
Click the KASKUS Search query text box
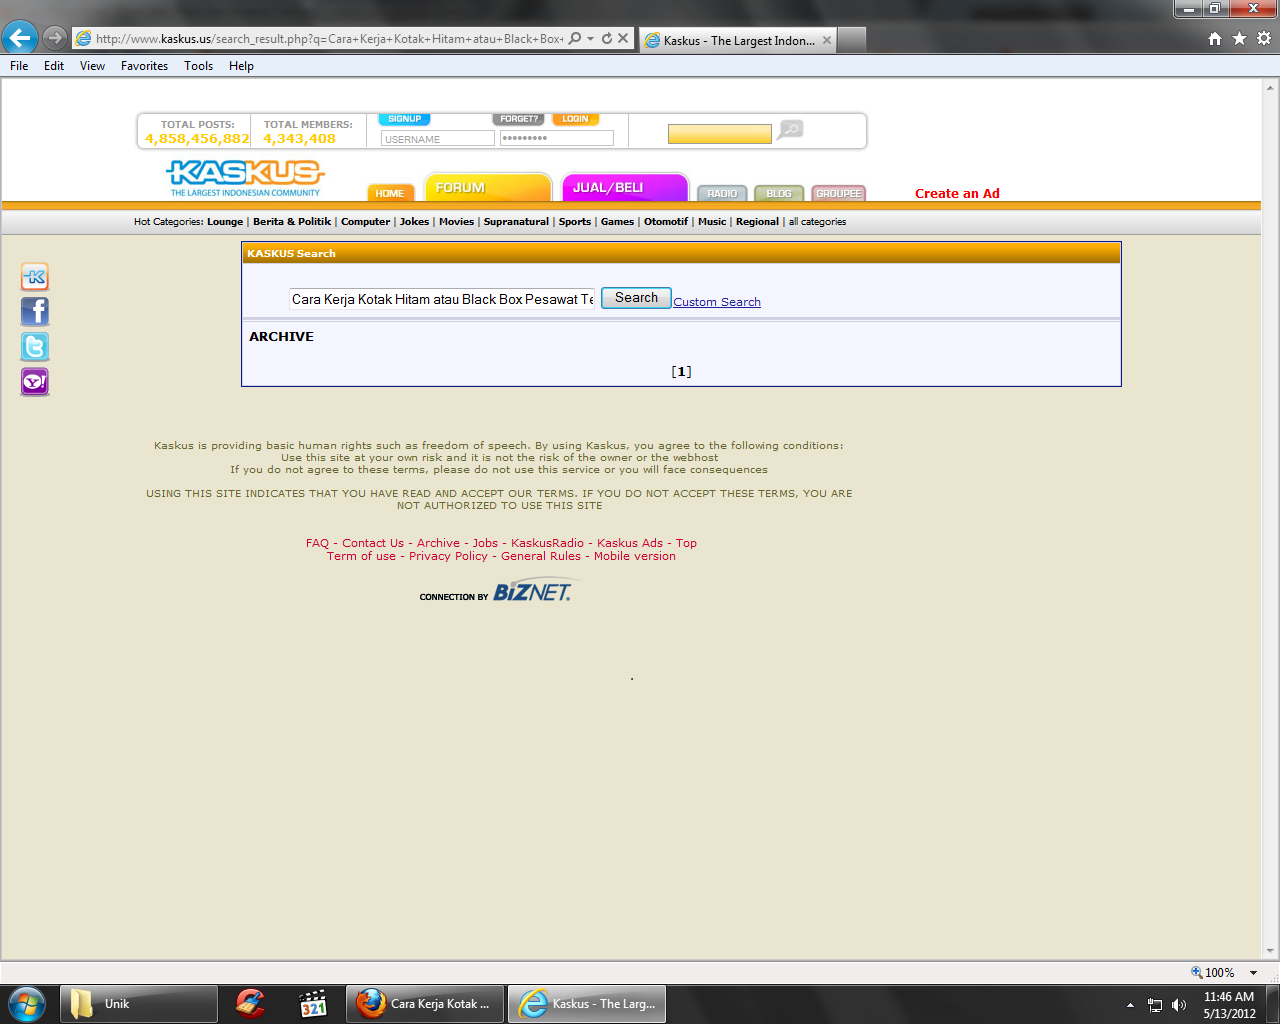pyautogui.click(x=442, y=299)
